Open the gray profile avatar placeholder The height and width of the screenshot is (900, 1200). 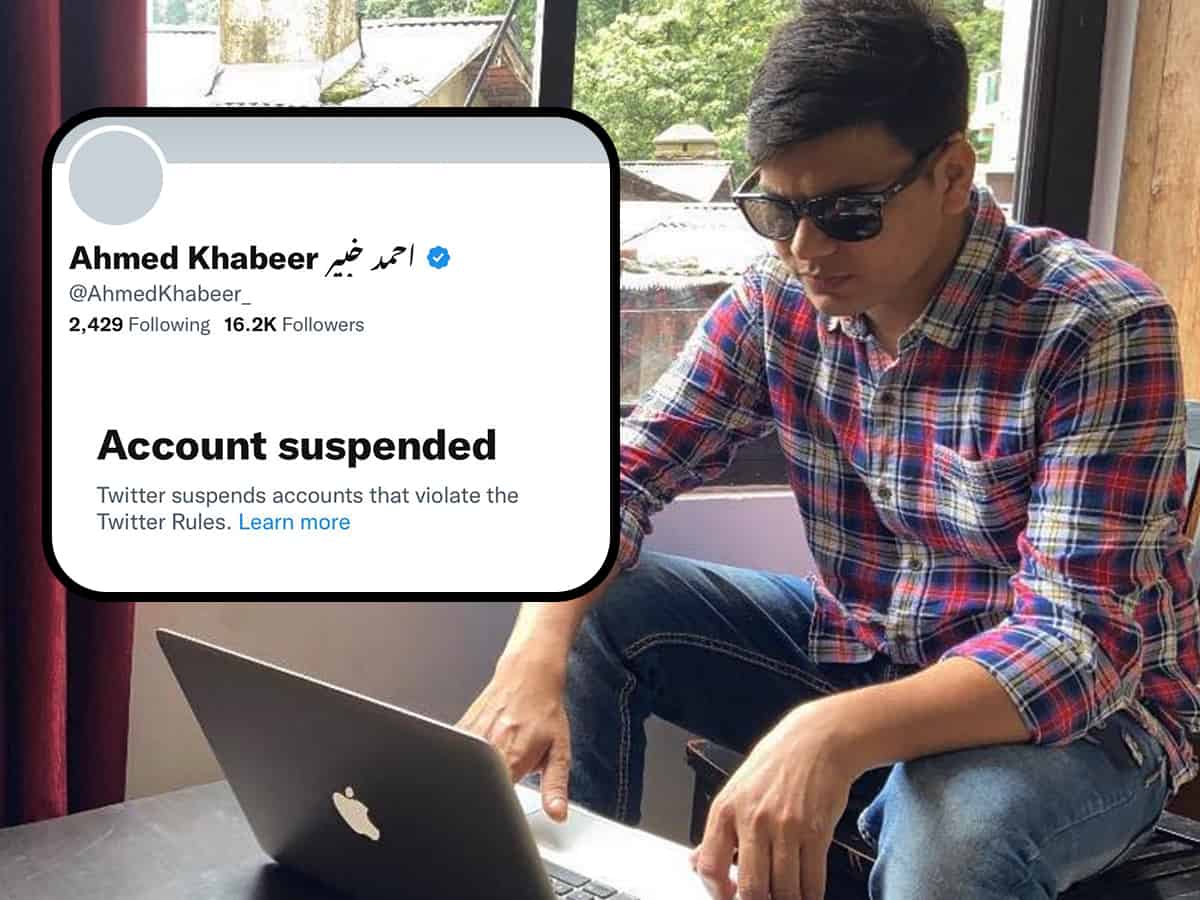(117, 176)
